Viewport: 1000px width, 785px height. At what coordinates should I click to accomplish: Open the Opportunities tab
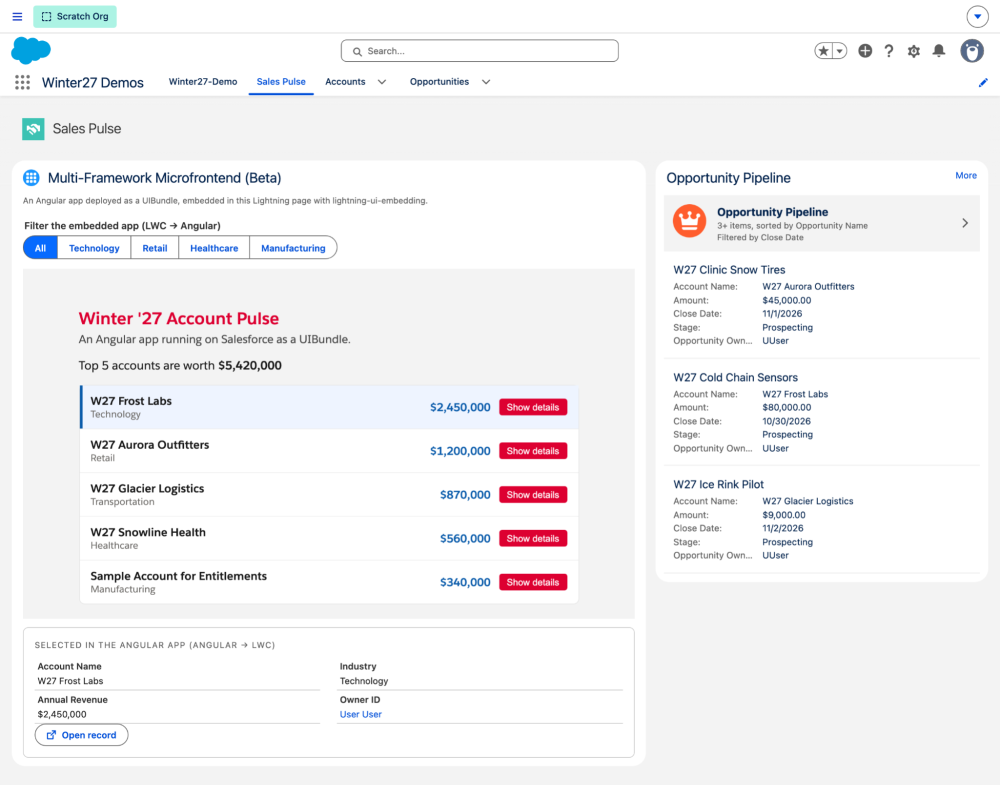(x=439, y=82)
